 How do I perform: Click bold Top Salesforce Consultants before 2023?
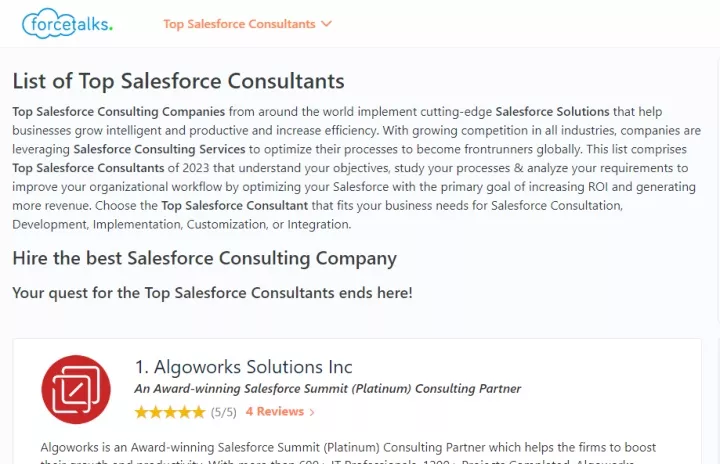tap(88, 168)
